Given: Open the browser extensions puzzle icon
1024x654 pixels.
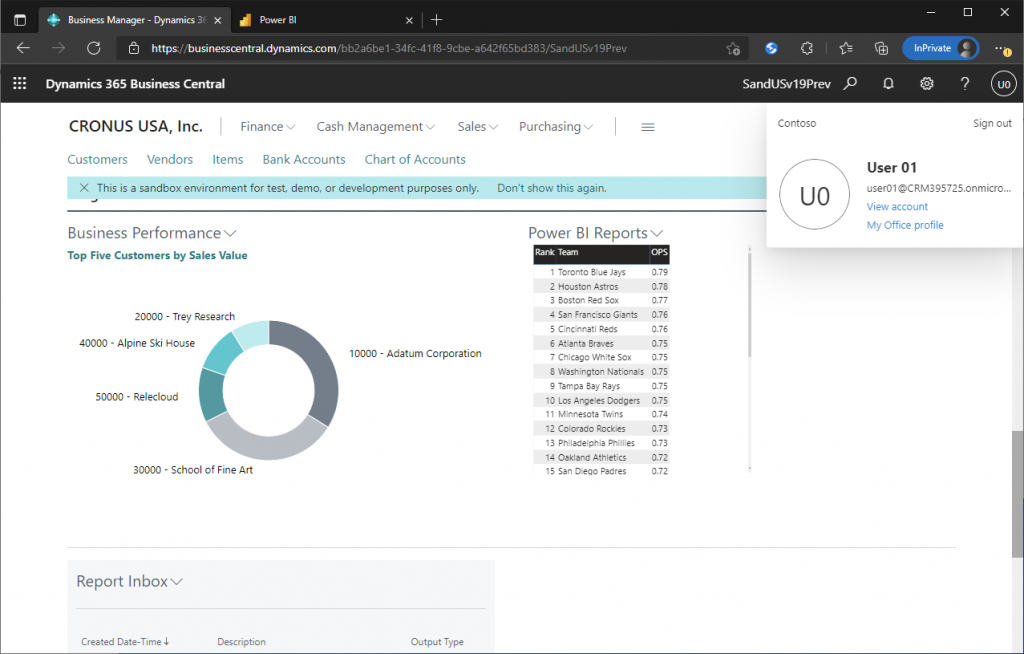Looking at the screenshot, I should 807,48.
